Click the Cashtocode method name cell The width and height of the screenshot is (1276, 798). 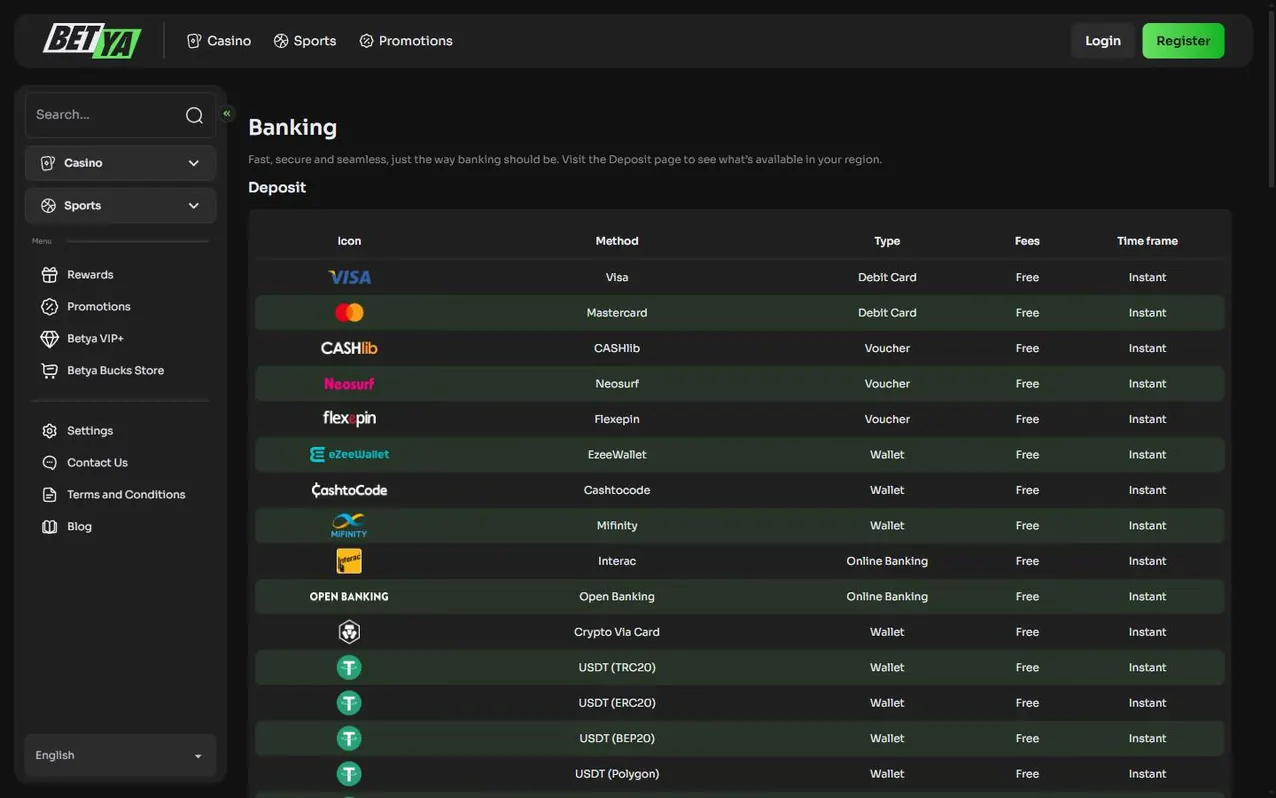[x=617, y=490]
